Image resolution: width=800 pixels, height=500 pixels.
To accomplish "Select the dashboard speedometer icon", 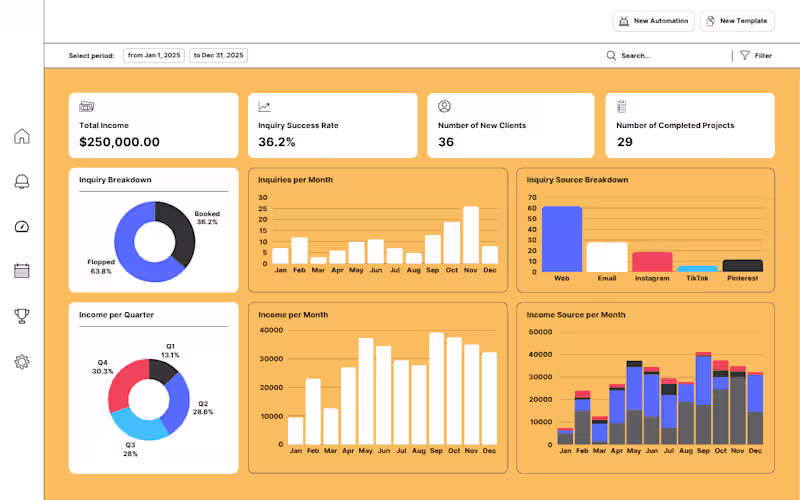I will pyautogui.click(x=21, y=227).
